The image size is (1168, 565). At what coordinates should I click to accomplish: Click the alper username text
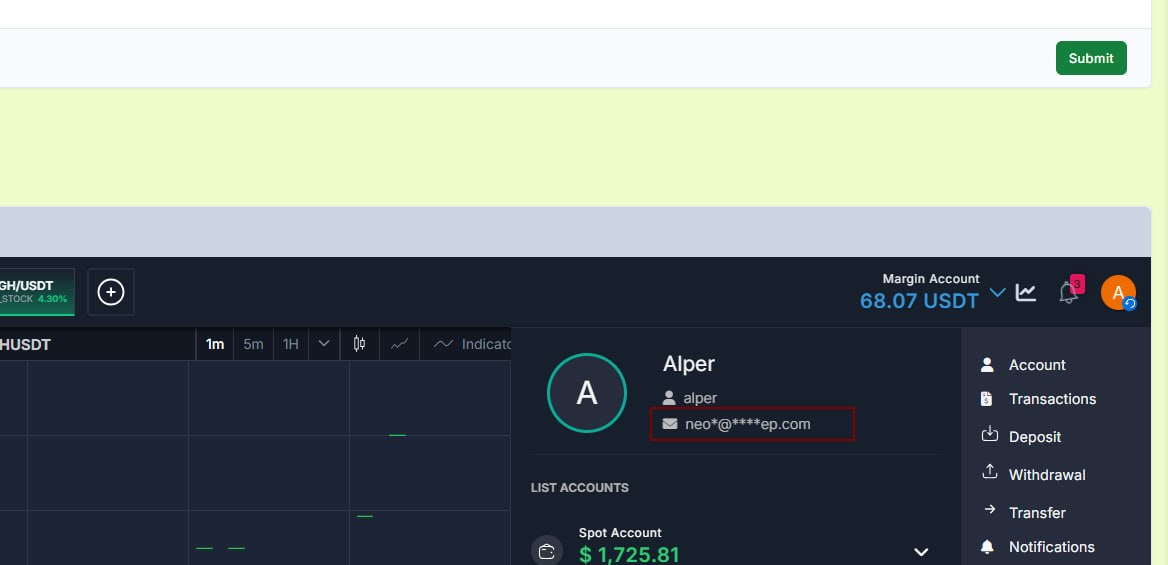700,399
